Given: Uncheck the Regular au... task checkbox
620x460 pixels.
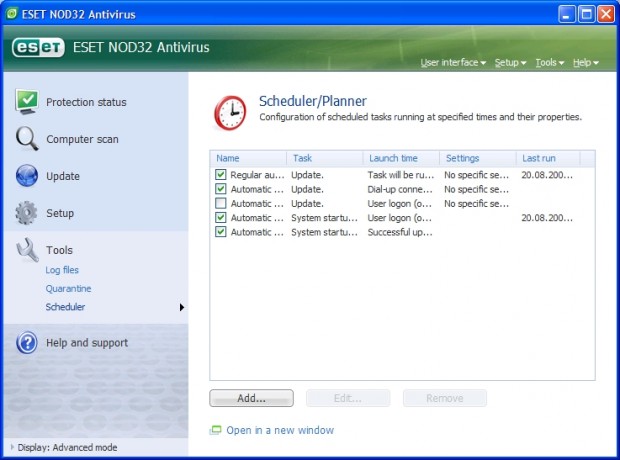Looking at the screenshot, I should pos(221,174).
